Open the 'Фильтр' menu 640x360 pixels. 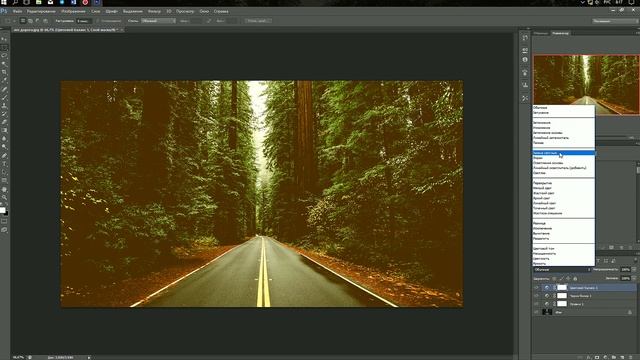[154, 11]
